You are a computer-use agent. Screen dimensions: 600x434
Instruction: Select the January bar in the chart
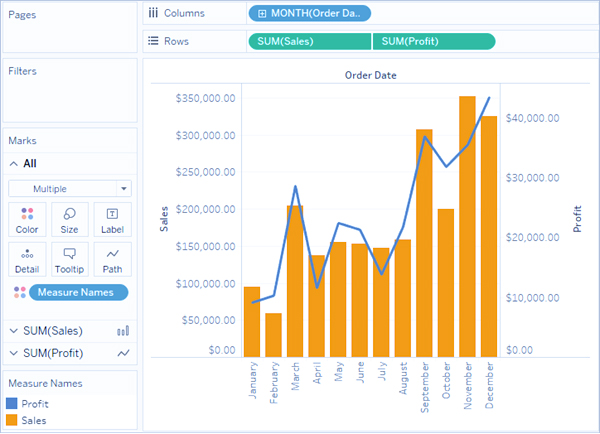252,322
